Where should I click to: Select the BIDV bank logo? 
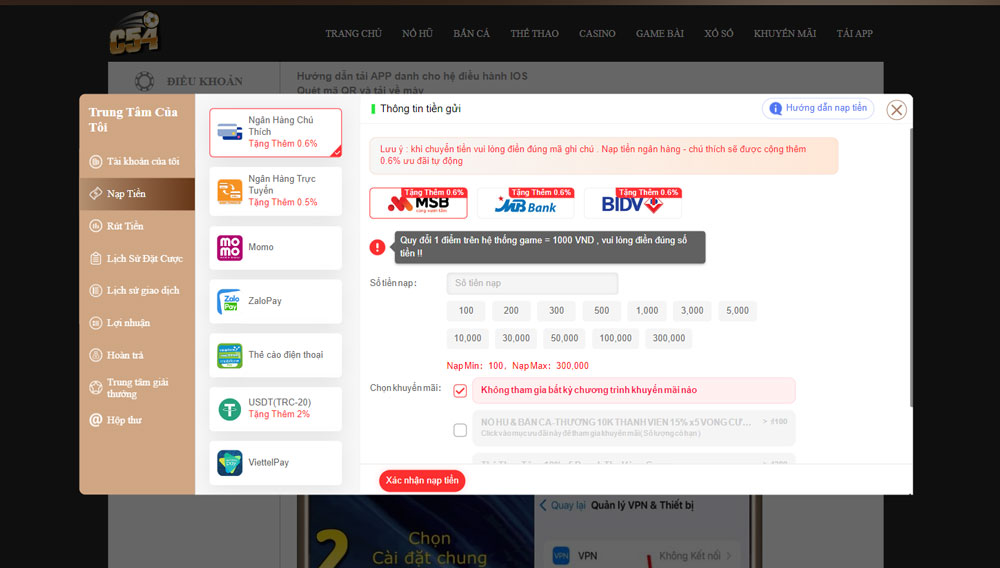pyautogui.click(x=633, y=203)
